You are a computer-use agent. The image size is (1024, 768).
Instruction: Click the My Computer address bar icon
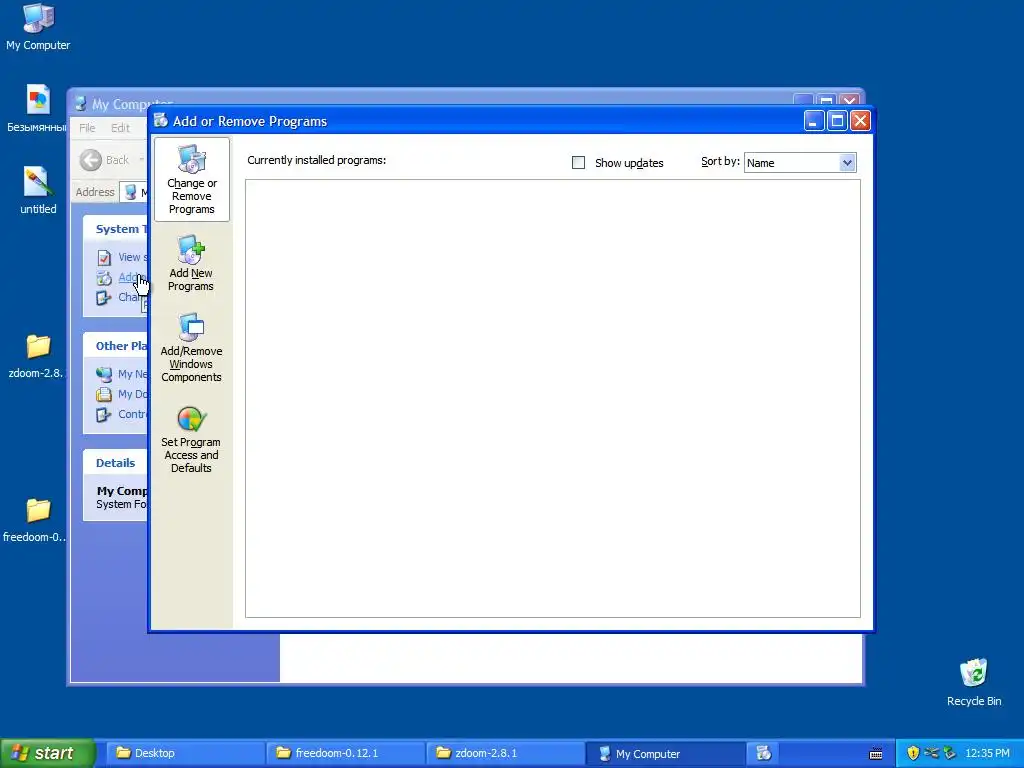tap(131, 192)
